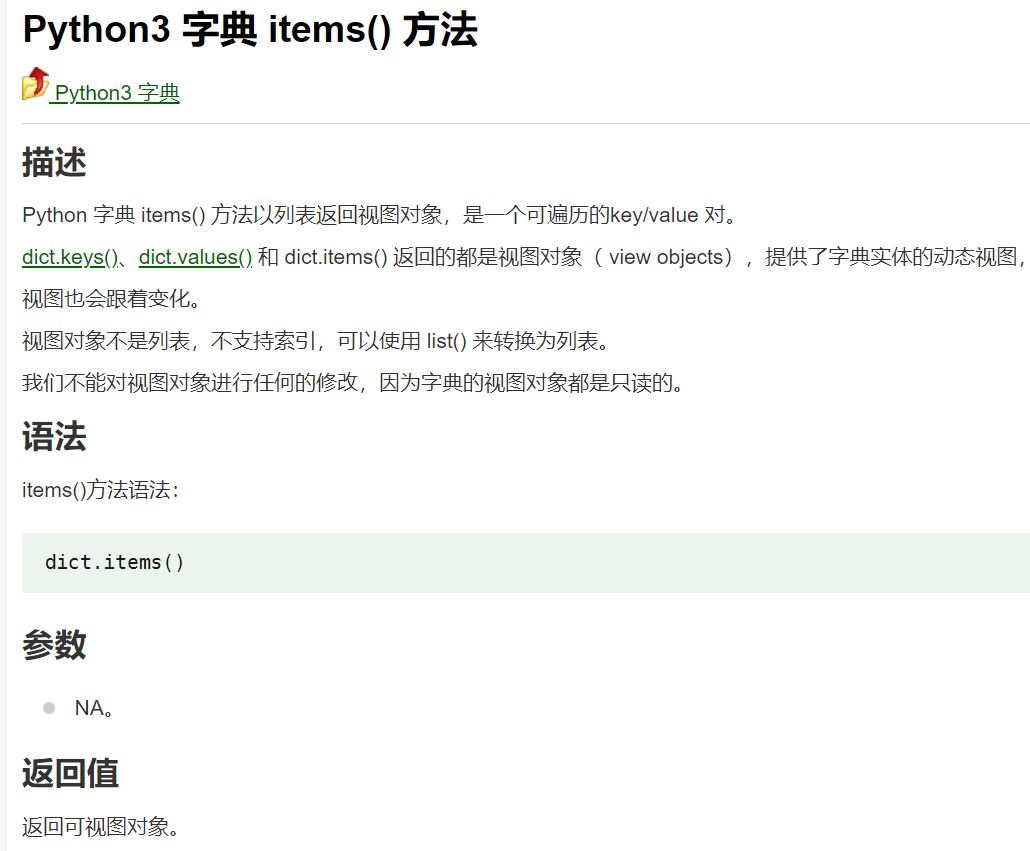Click the NA。 list item text

(x=94, y=708)
